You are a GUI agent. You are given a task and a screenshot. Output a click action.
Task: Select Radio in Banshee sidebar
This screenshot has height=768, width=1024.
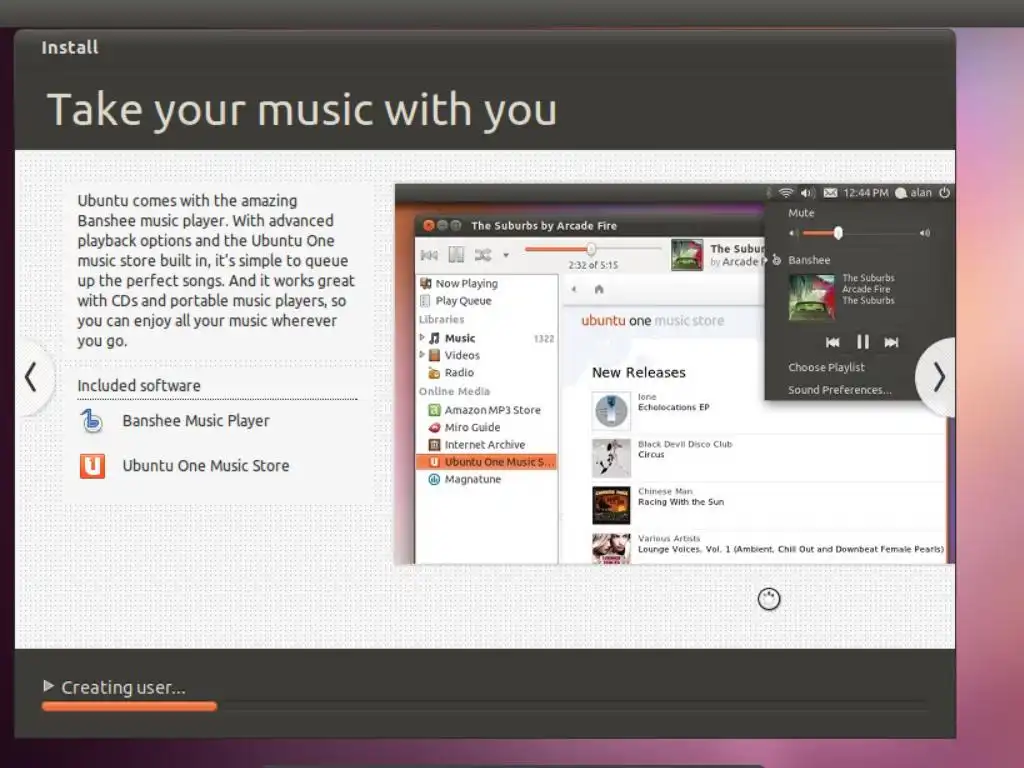[x=459, y=373]
